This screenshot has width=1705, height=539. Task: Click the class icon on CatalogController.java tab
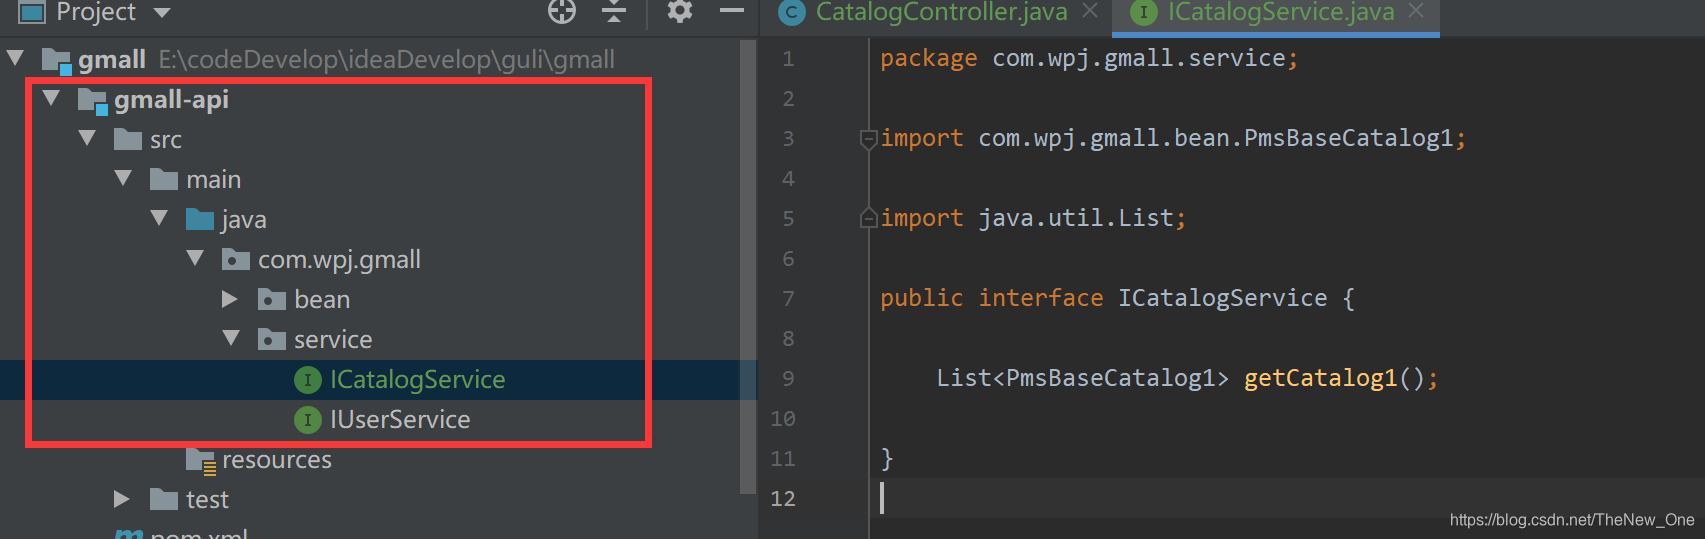[792, 12]
